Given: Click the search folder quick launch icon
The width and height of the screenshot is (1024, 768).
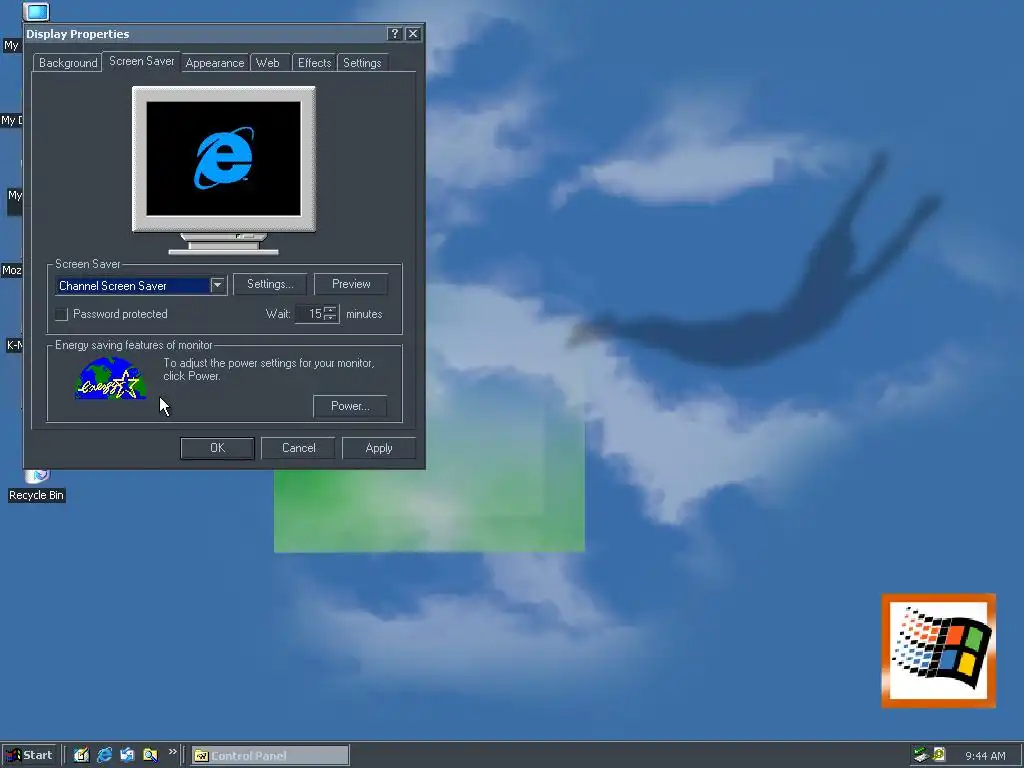Looking at the screenshot, I should coord(150,755).
